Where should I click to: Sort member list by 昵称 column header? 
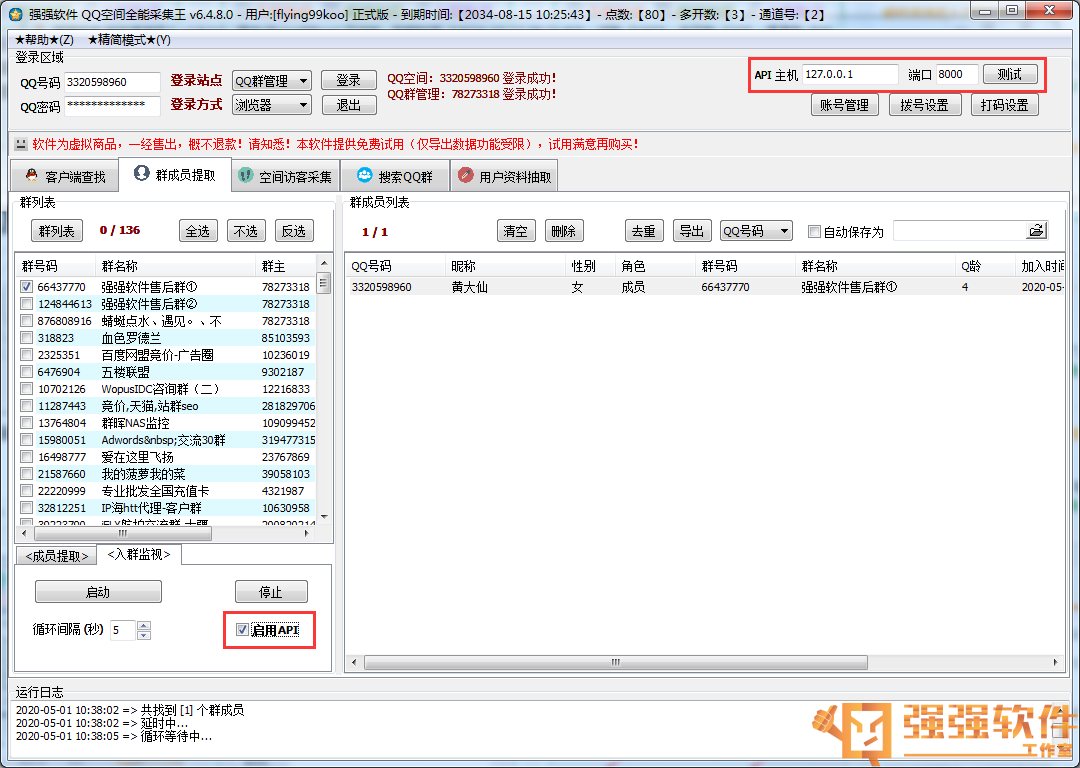[506, 266]
